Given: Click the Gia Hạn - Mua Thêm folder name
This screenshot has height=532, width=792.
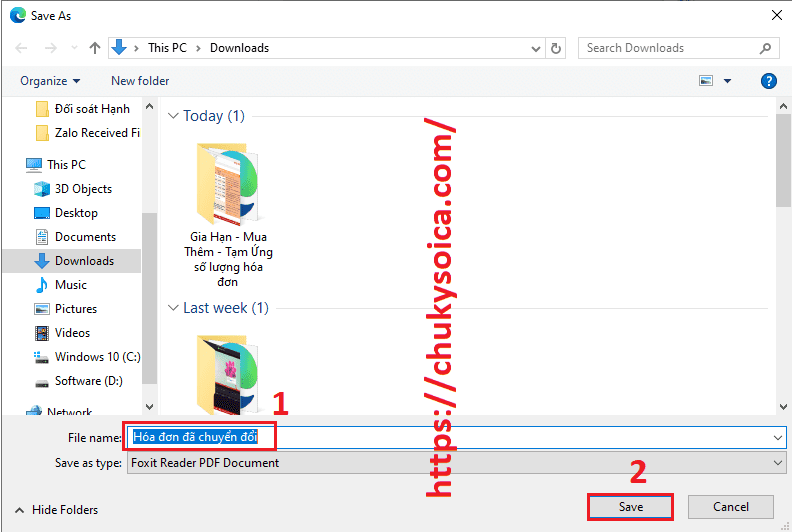Looking at the screenshot, I should coord(228,259).
